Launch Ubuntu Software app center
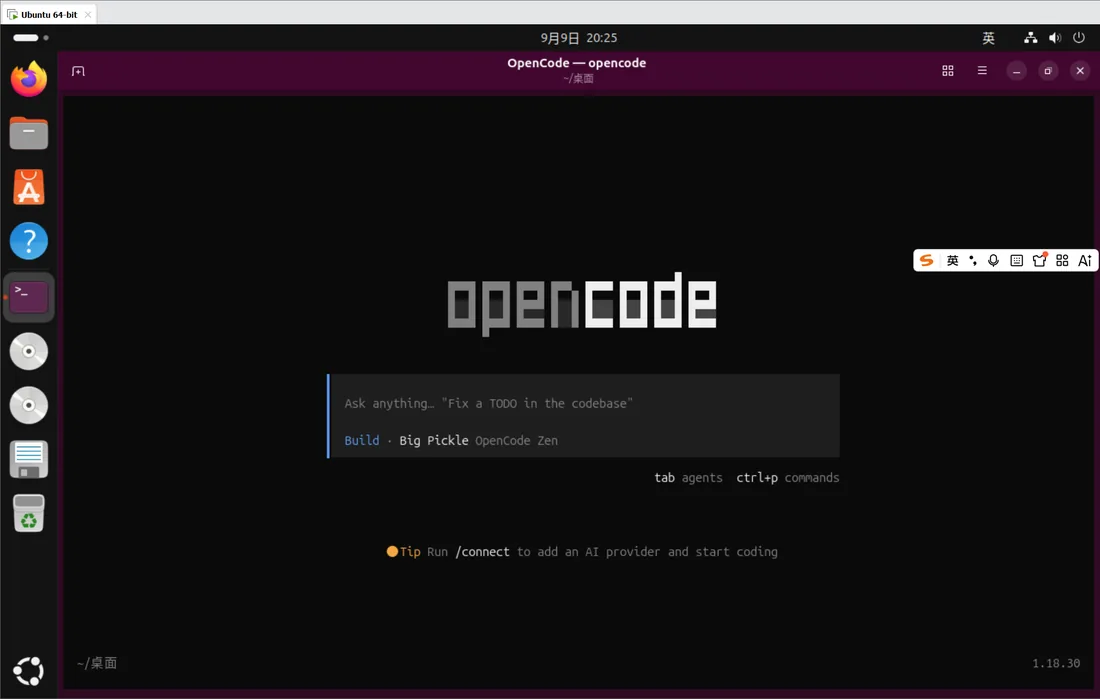Image resolution: width=1100 pixels, height=699 pixels. click(29, 187)
